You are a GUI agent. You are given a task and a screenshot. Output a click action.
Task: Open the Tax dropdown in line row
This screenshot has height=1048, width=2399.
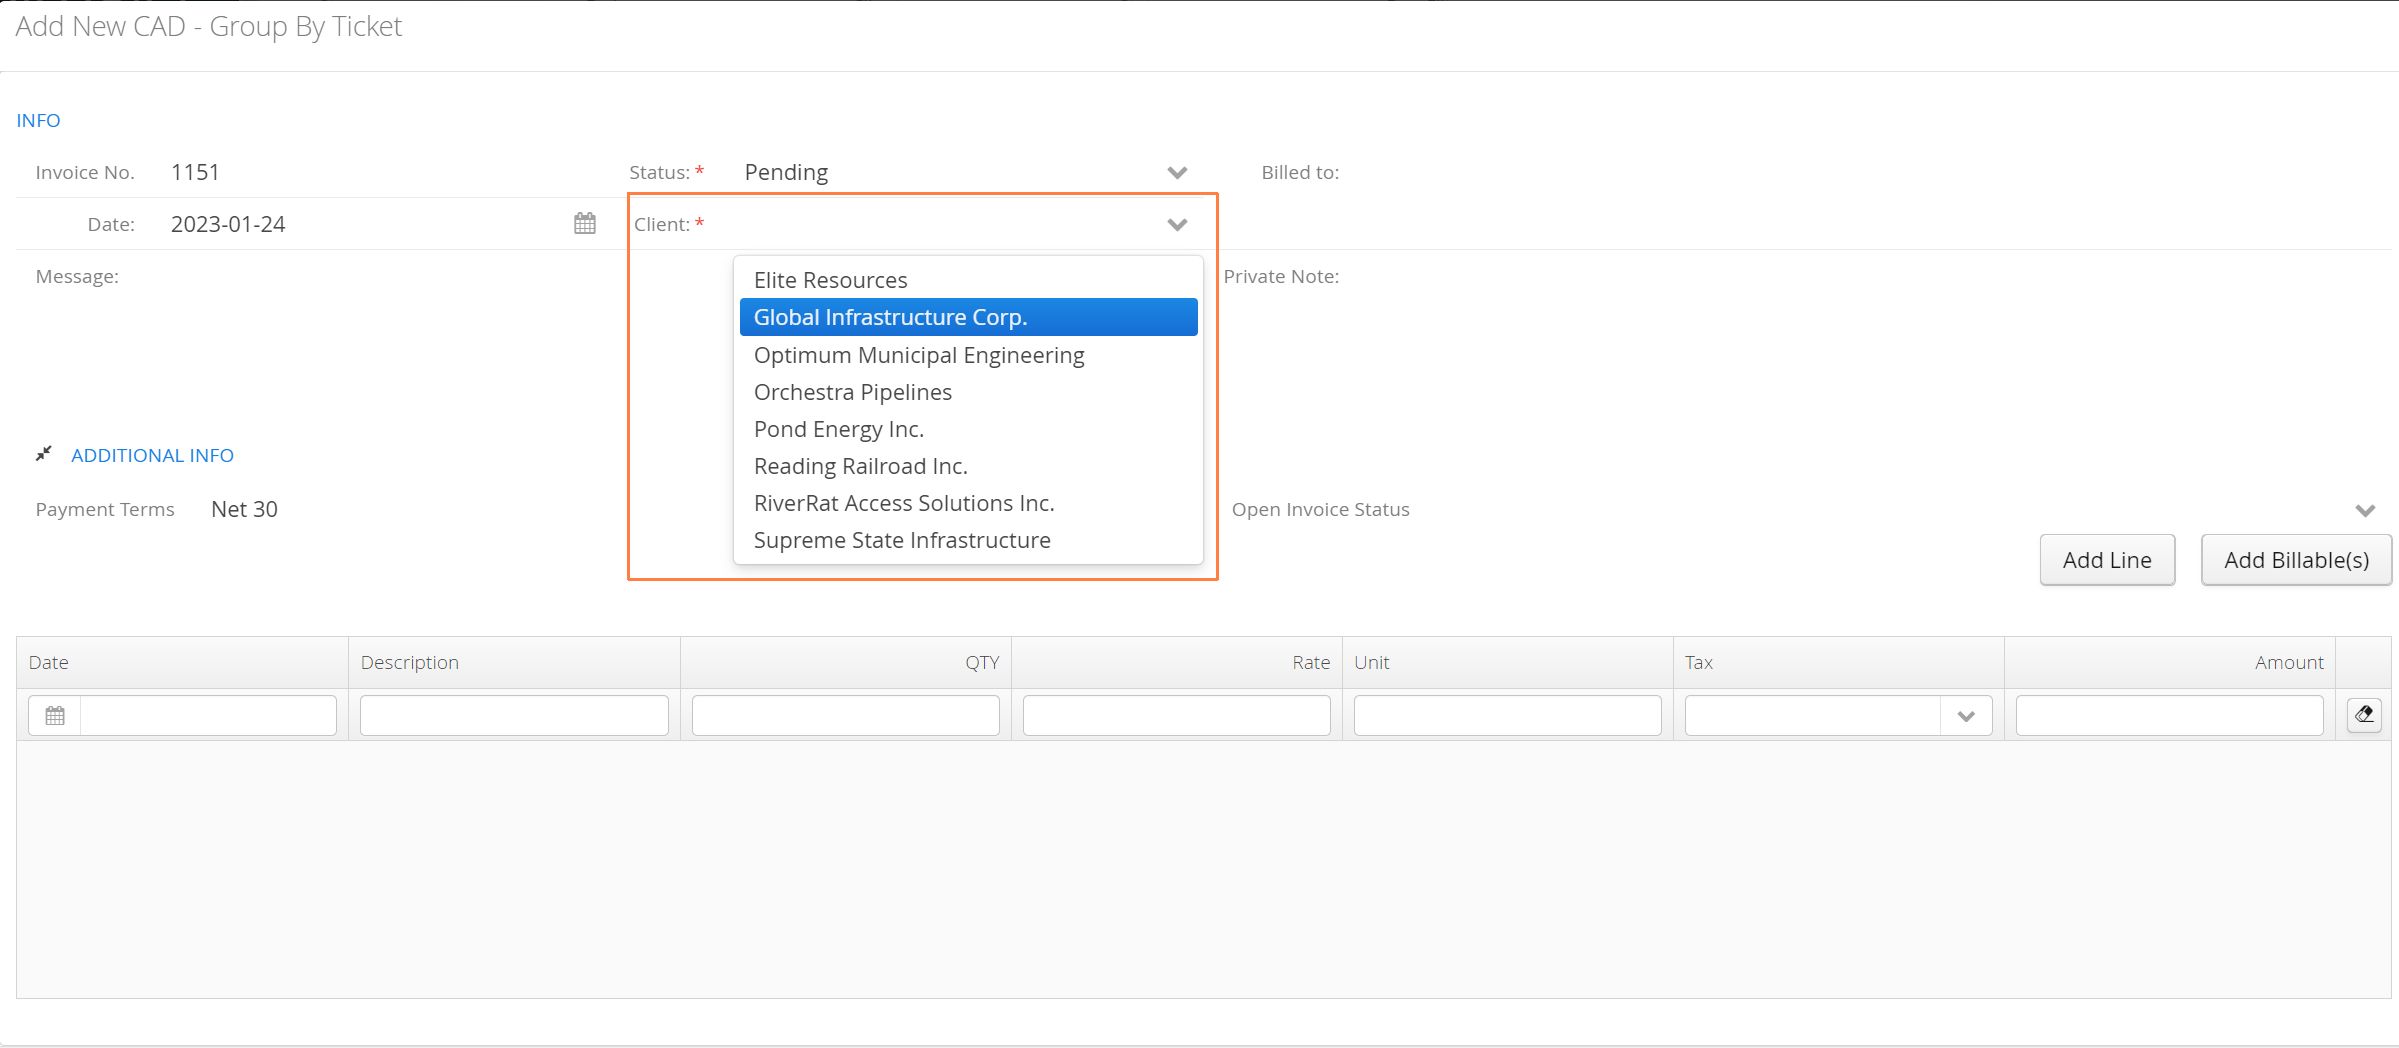(x=1966, y=715)
